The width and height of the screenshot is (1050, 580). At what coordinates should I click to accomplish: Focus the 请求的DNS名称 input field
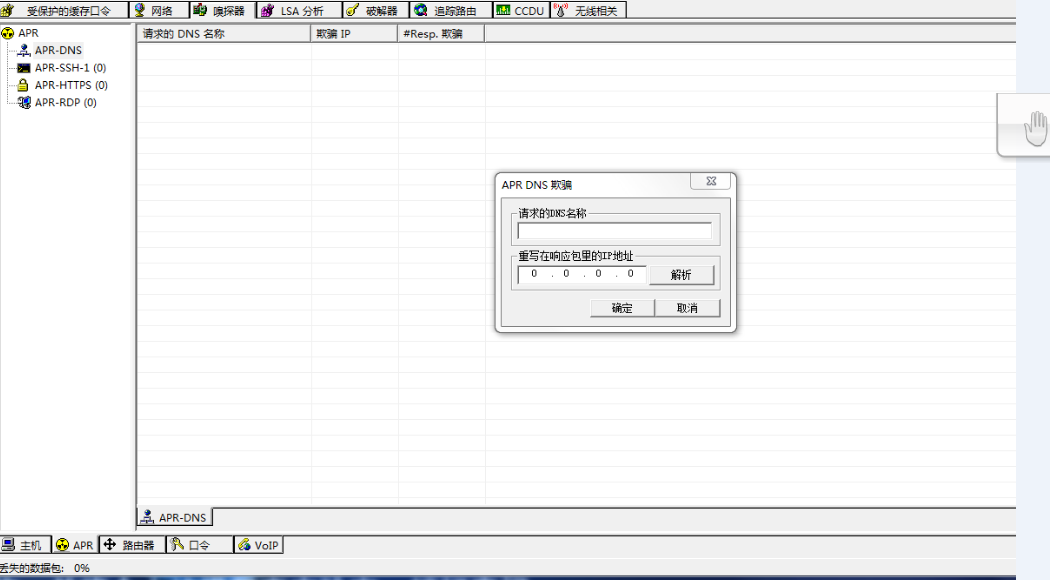click(x=615, y=231)
